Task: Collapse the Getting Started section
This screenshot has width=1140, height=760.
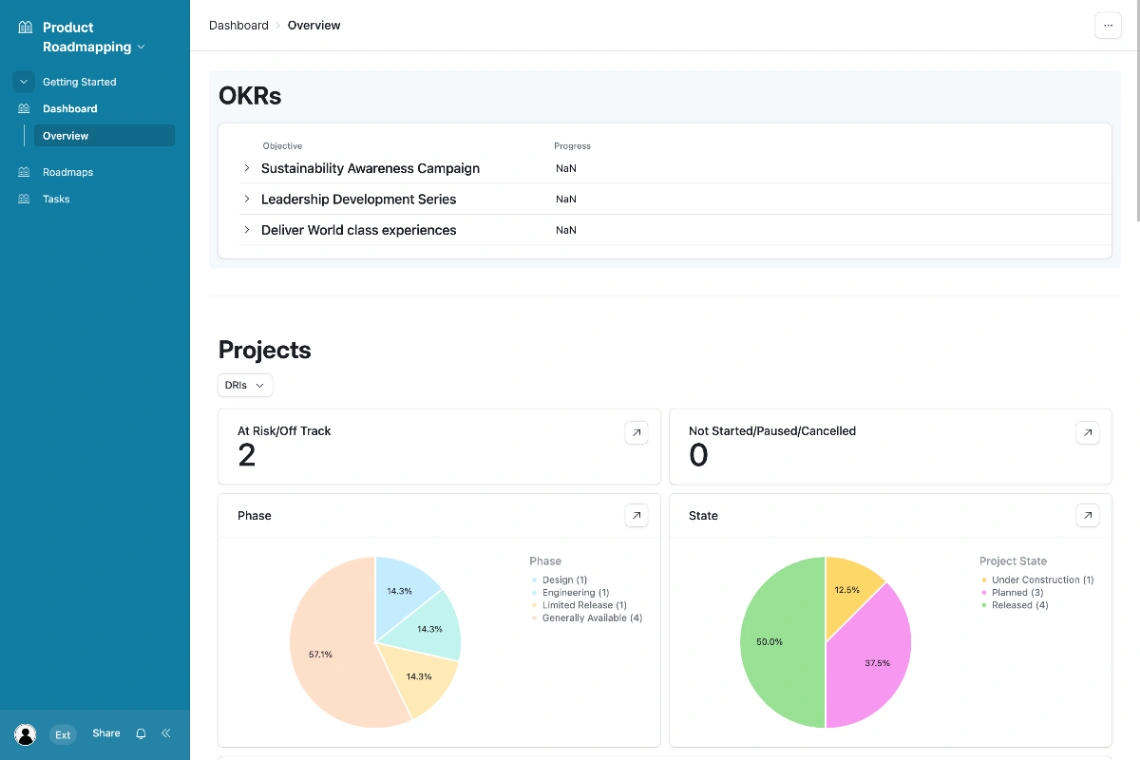Action: tap(22, 81)
